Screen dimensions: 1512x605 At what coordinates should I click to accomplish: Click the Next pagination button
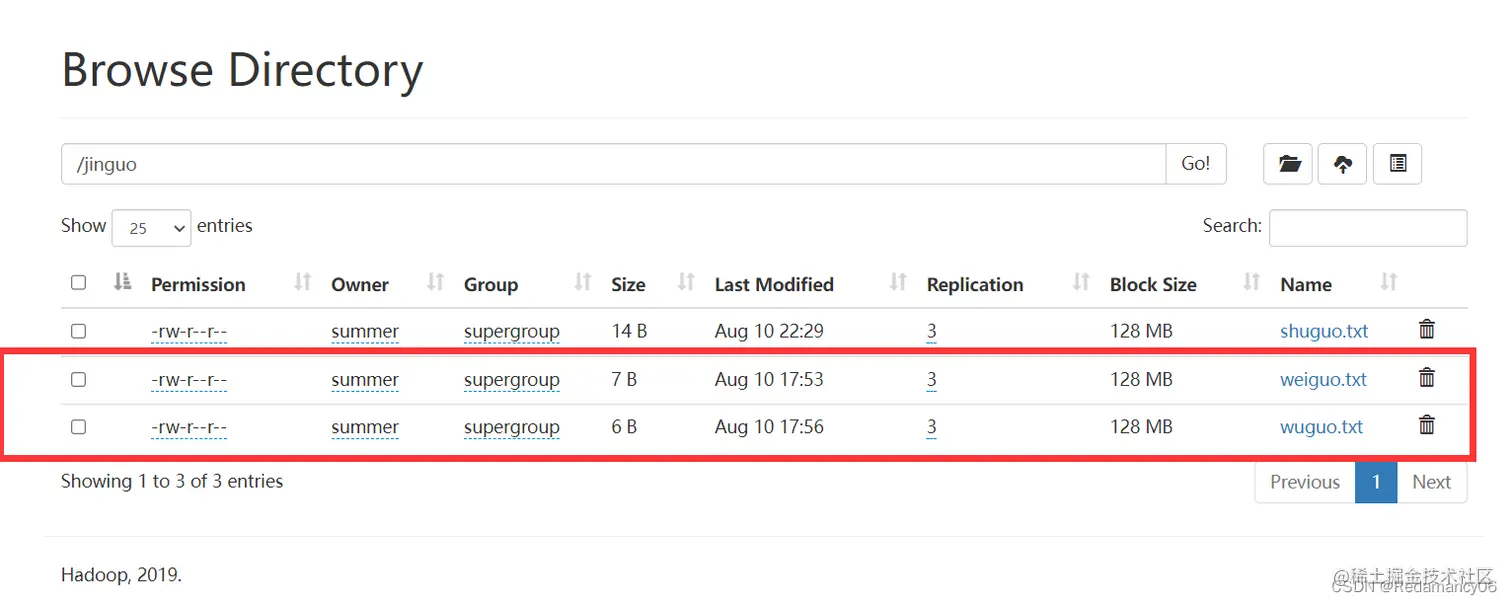click(1431, 482)
